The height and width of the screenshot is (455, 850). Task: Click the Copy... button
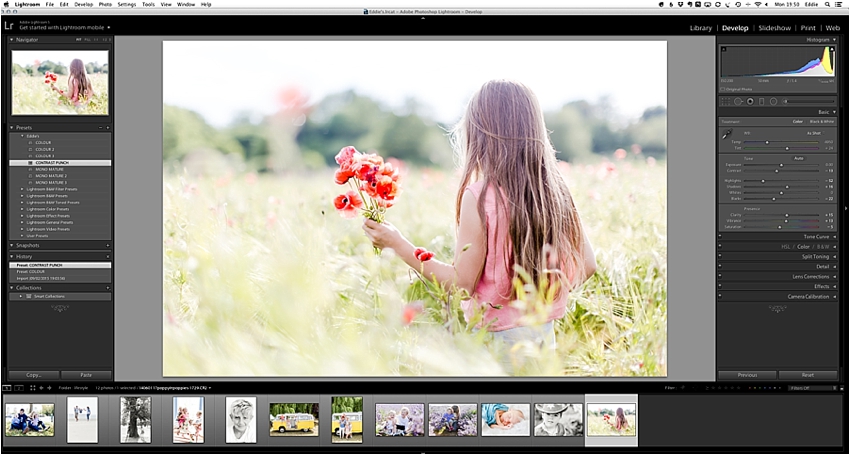34,375
